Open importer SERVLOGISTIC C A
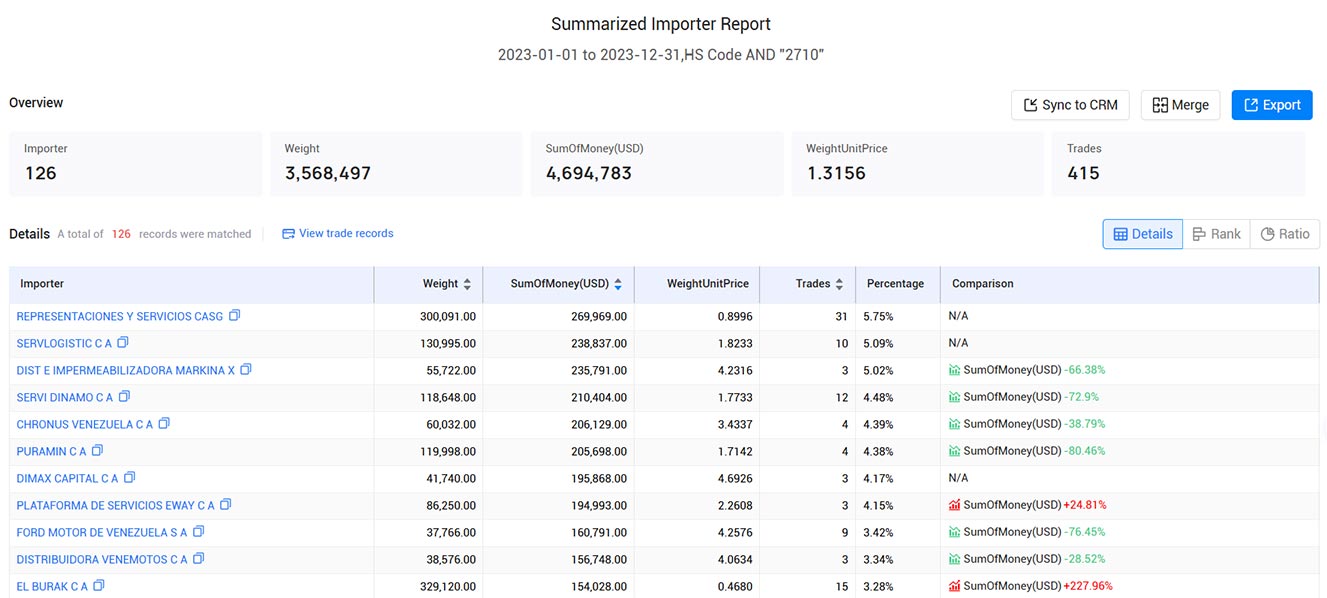1327x598 pixels. [65, 343]
